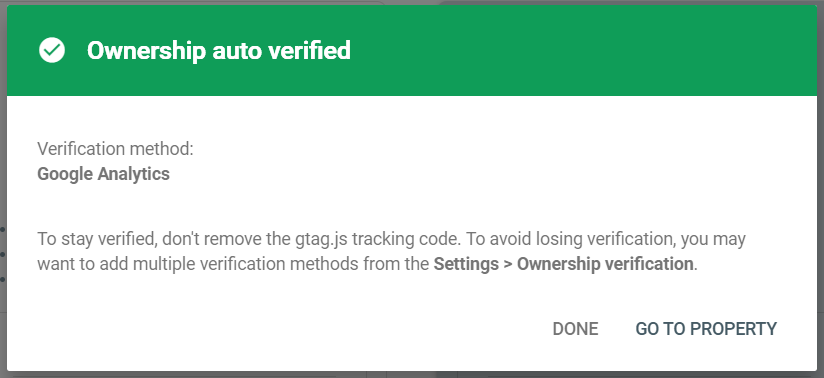Image resolution: width=824 pixels, height=378 pixels.
Task: Click the "Verification method:" label
Action: pos(116,149)
